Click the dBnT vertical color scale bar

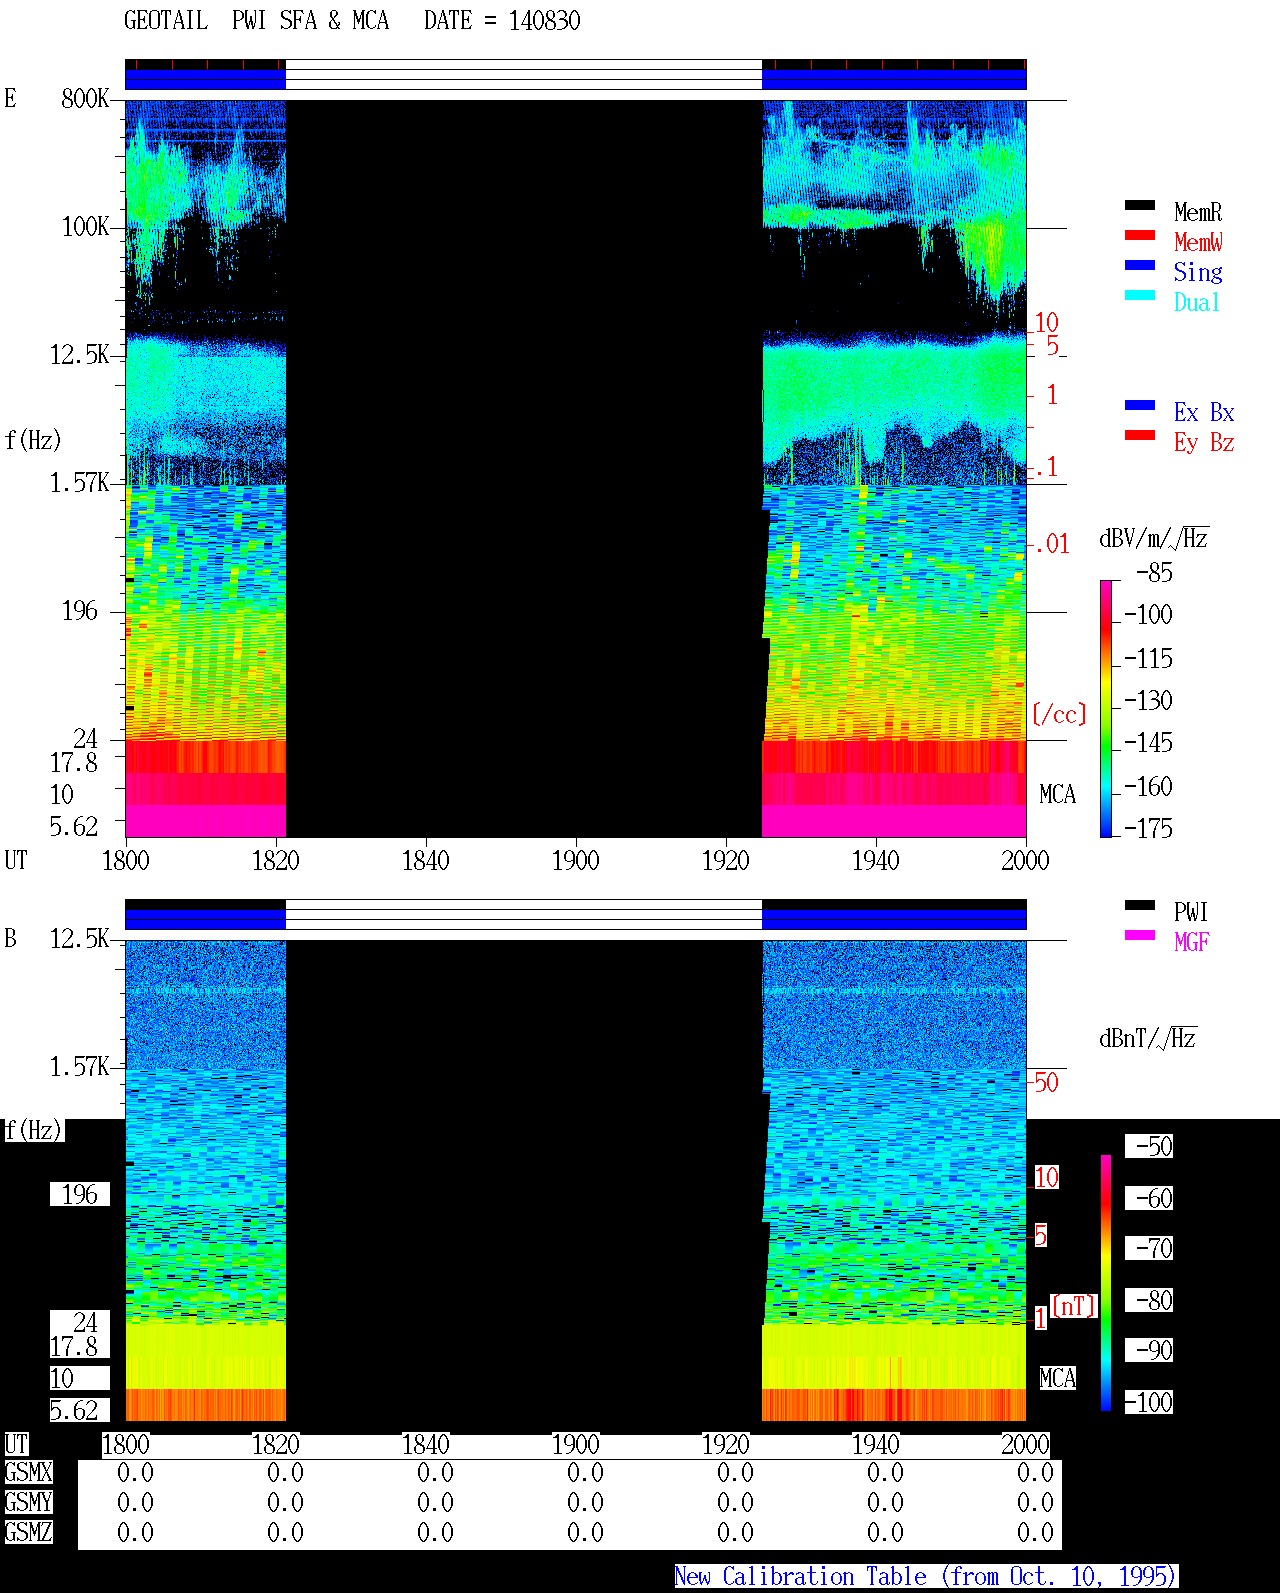(x=1106, y=1283)
